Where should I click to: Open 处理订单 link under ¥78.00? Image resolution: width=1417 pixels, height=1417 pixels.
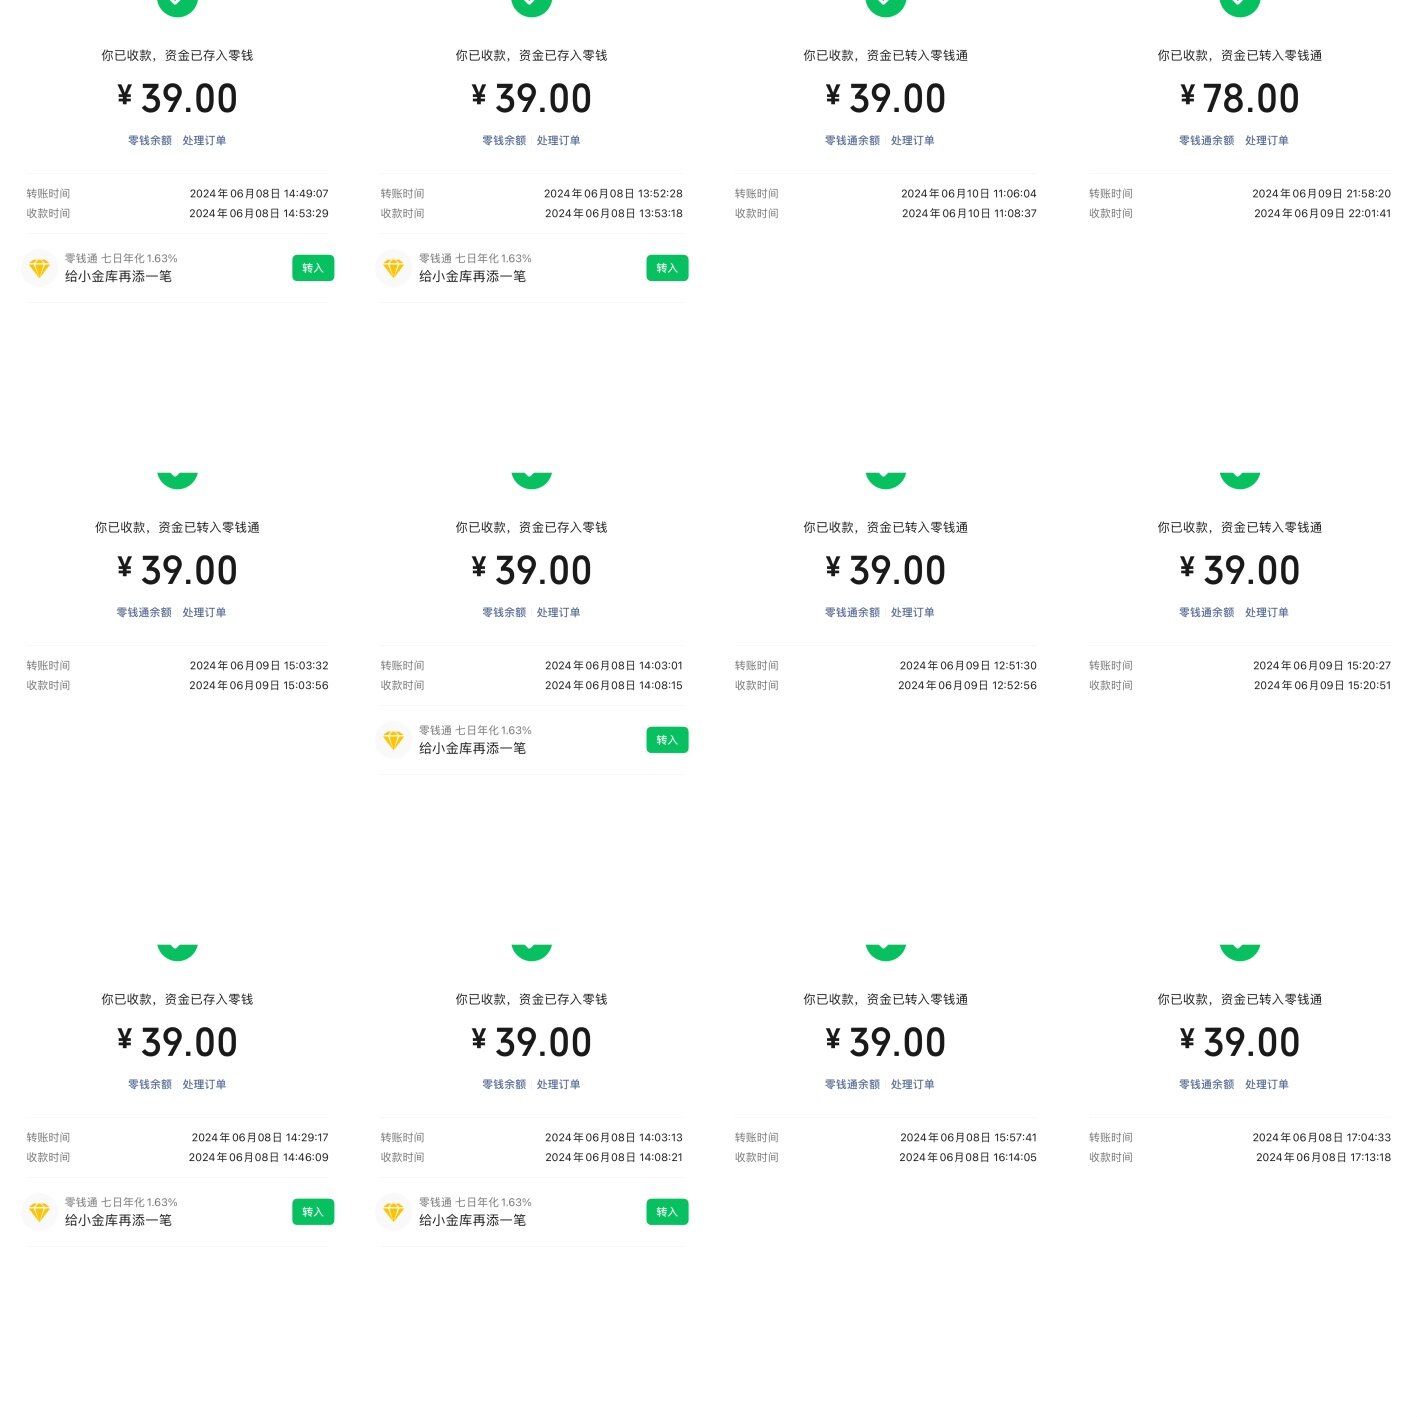[x=1266, y=141]
